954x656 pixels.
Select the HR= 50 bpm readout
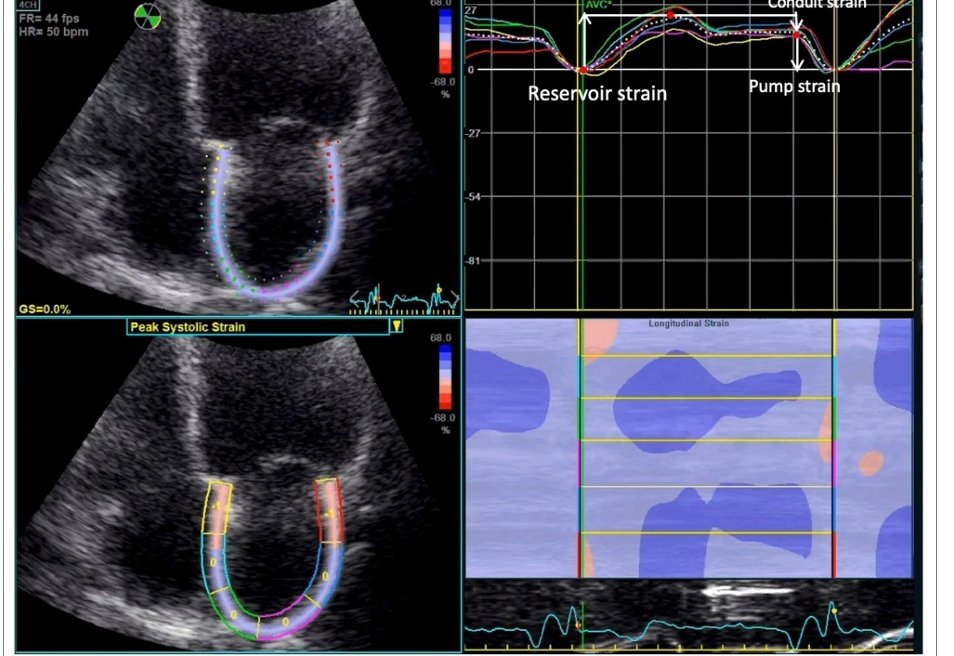pos(54,32)
